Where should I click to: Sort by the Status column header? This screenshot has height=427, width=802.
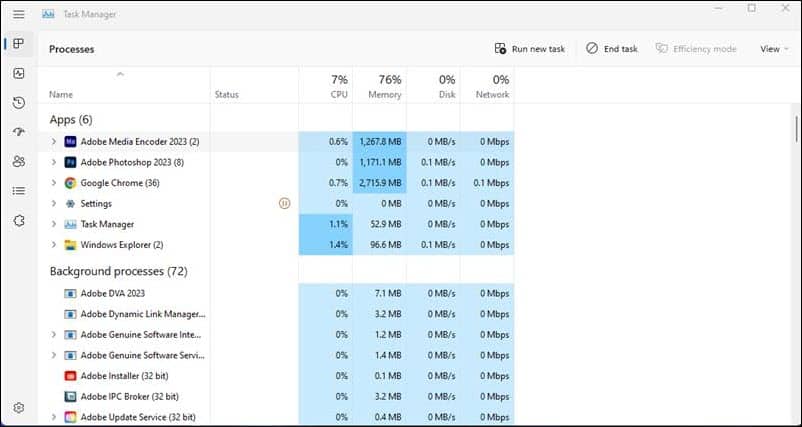coord(254,85)
